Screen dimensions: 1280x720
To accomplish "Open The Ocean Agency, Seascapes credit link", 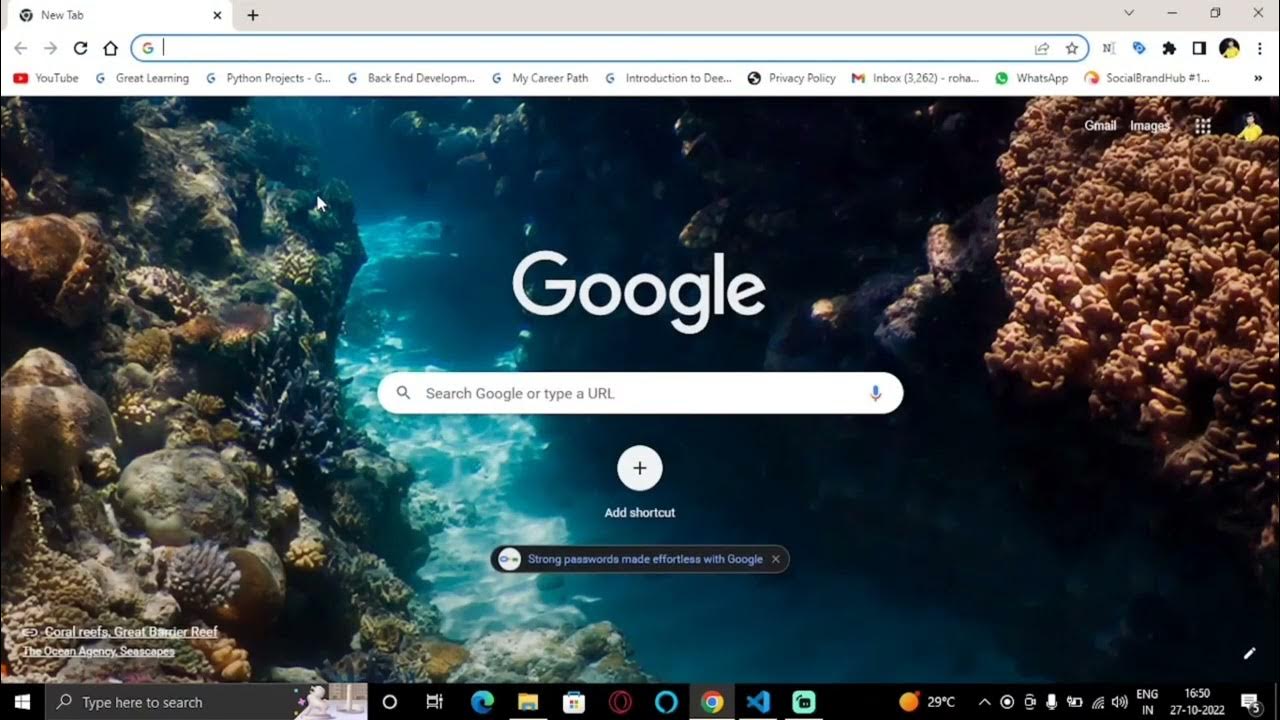I will [x=98, y=651].
